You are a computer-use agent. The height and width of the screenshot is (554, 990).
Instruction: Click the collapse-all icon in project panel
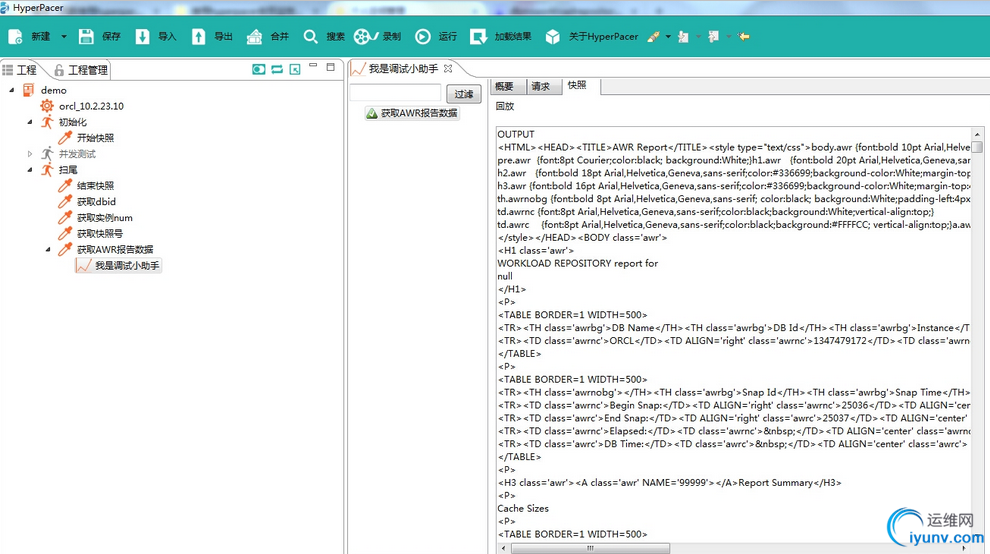[295, 69]
